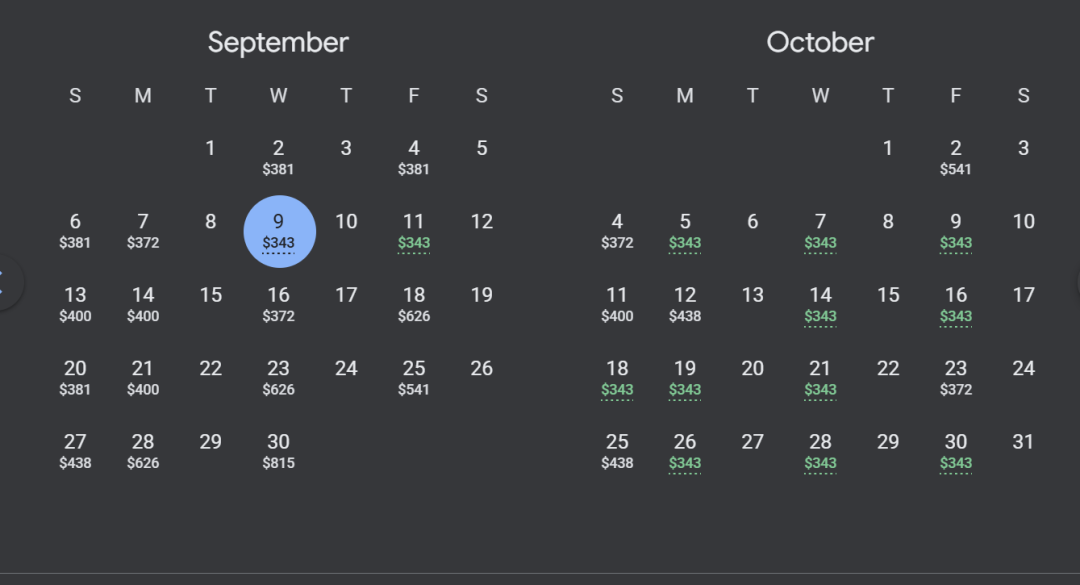Select September 14 at $400
Viewport: 1080px width, 585px height.
pyautogui.click(x=143, y=305)
